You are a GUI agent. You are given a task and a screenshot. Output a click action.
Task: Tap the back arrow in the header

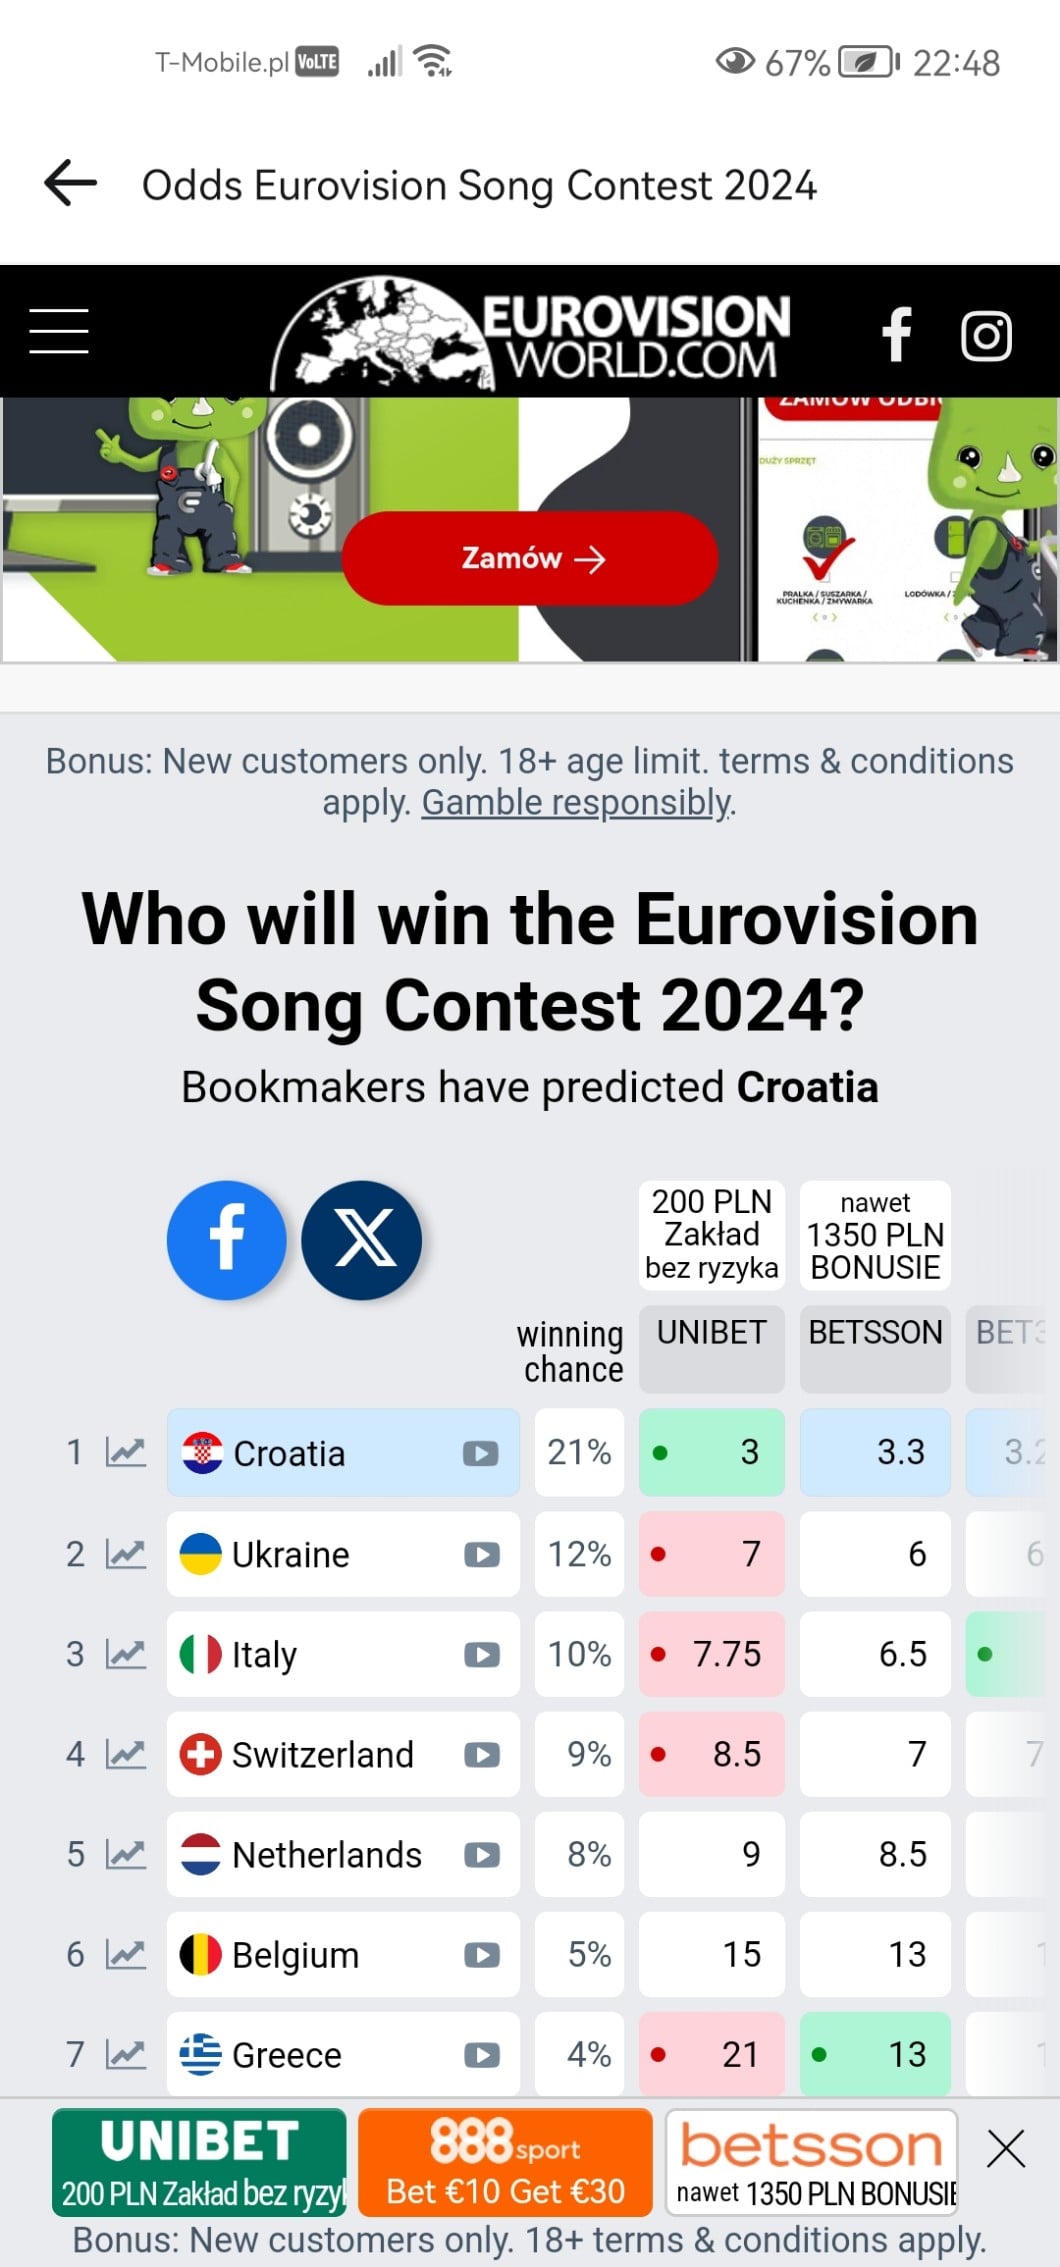point(71,184)
